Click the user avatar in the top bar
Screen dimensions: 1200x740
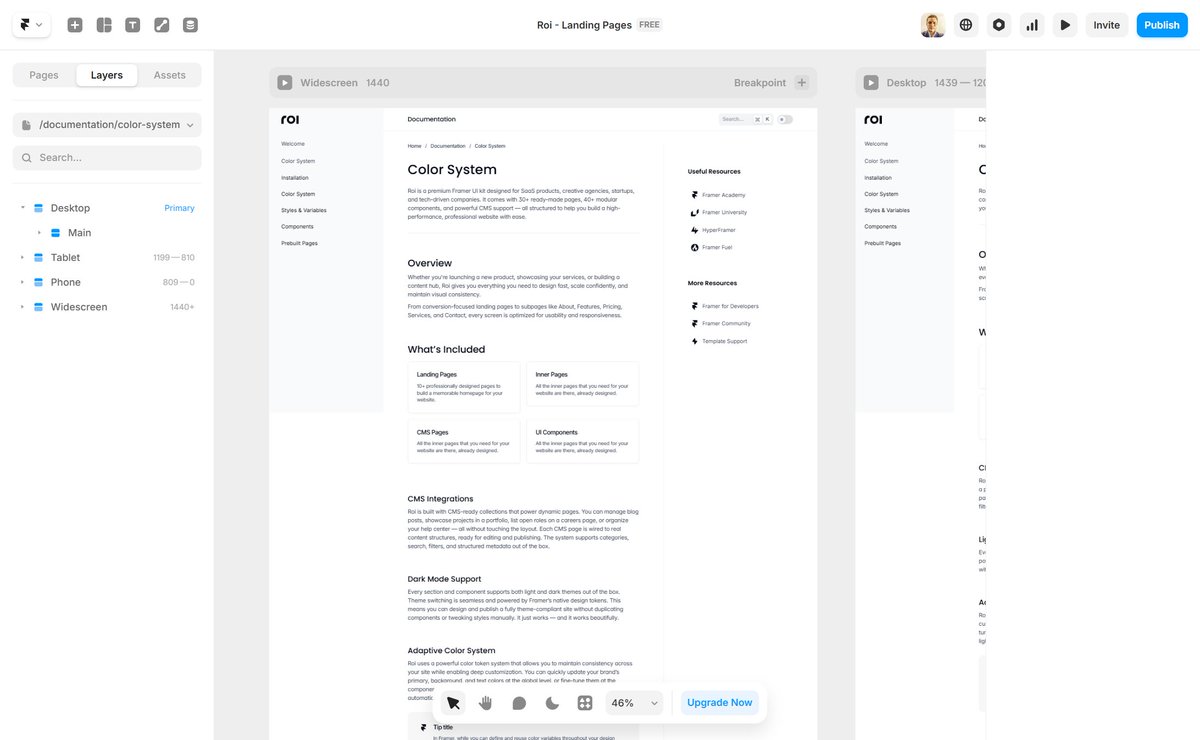click(x=933, y=25)
